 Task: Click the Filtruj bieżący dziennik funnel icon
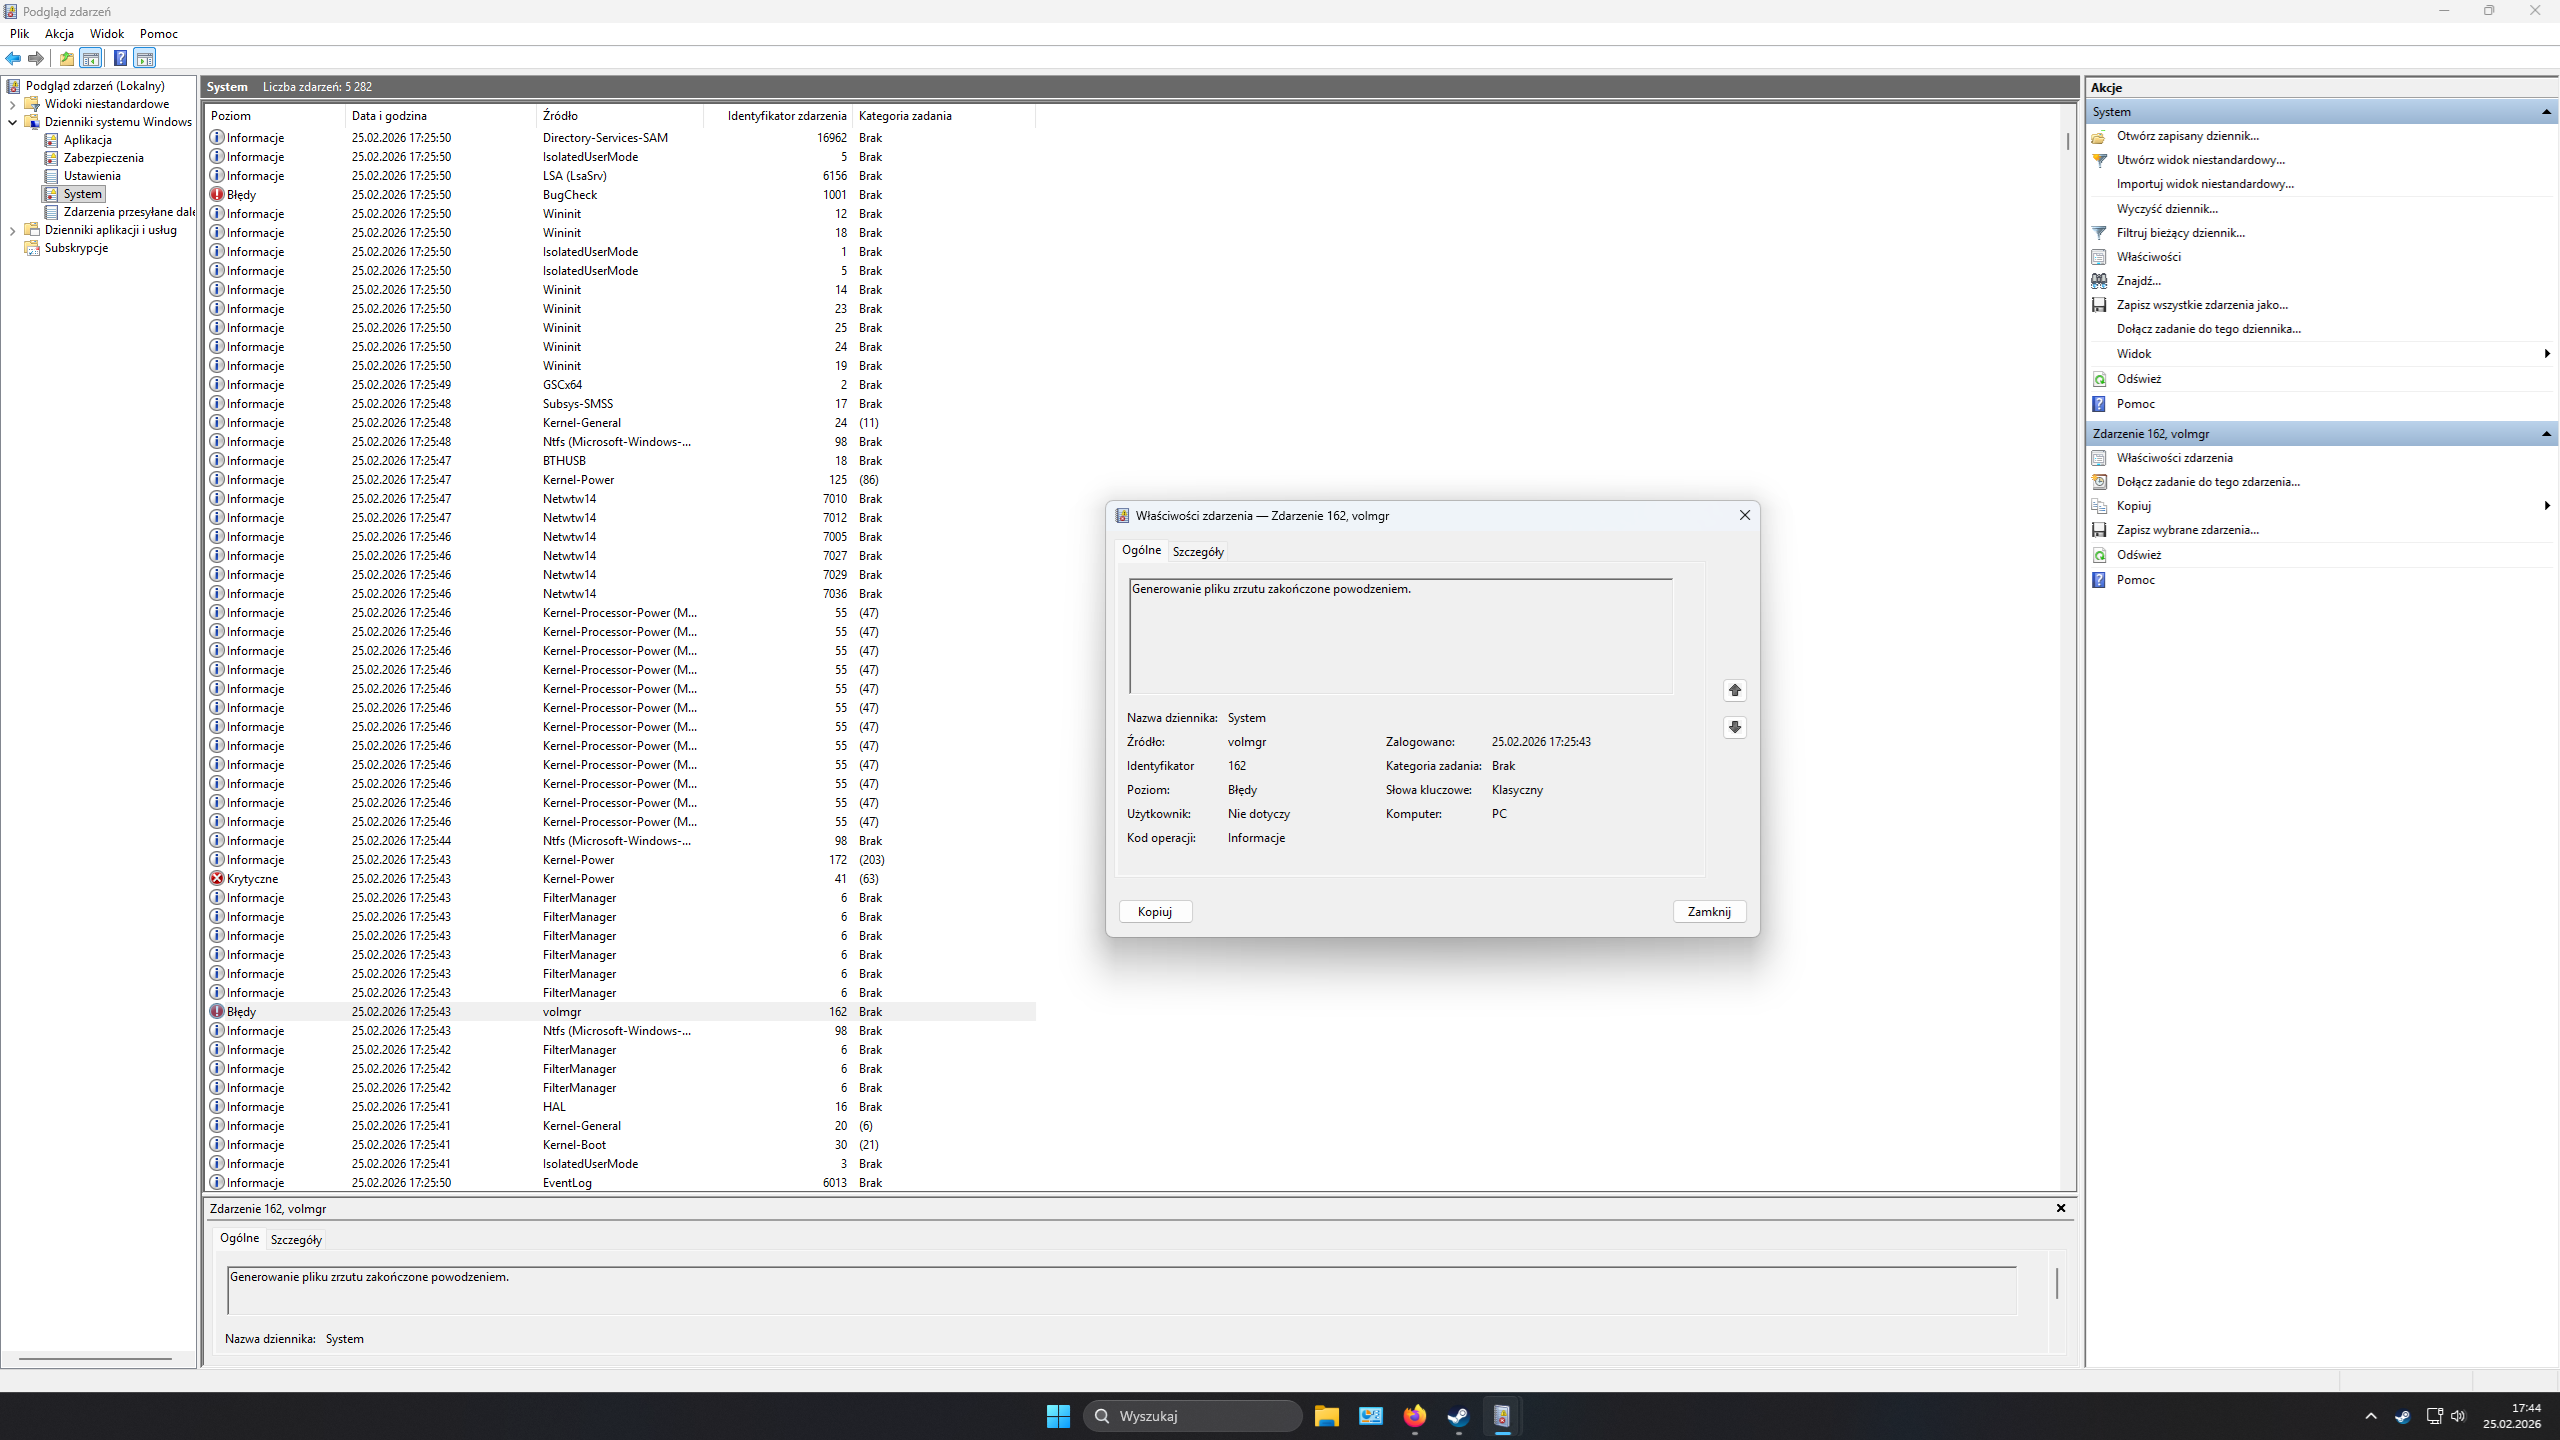pos(2099,233)
